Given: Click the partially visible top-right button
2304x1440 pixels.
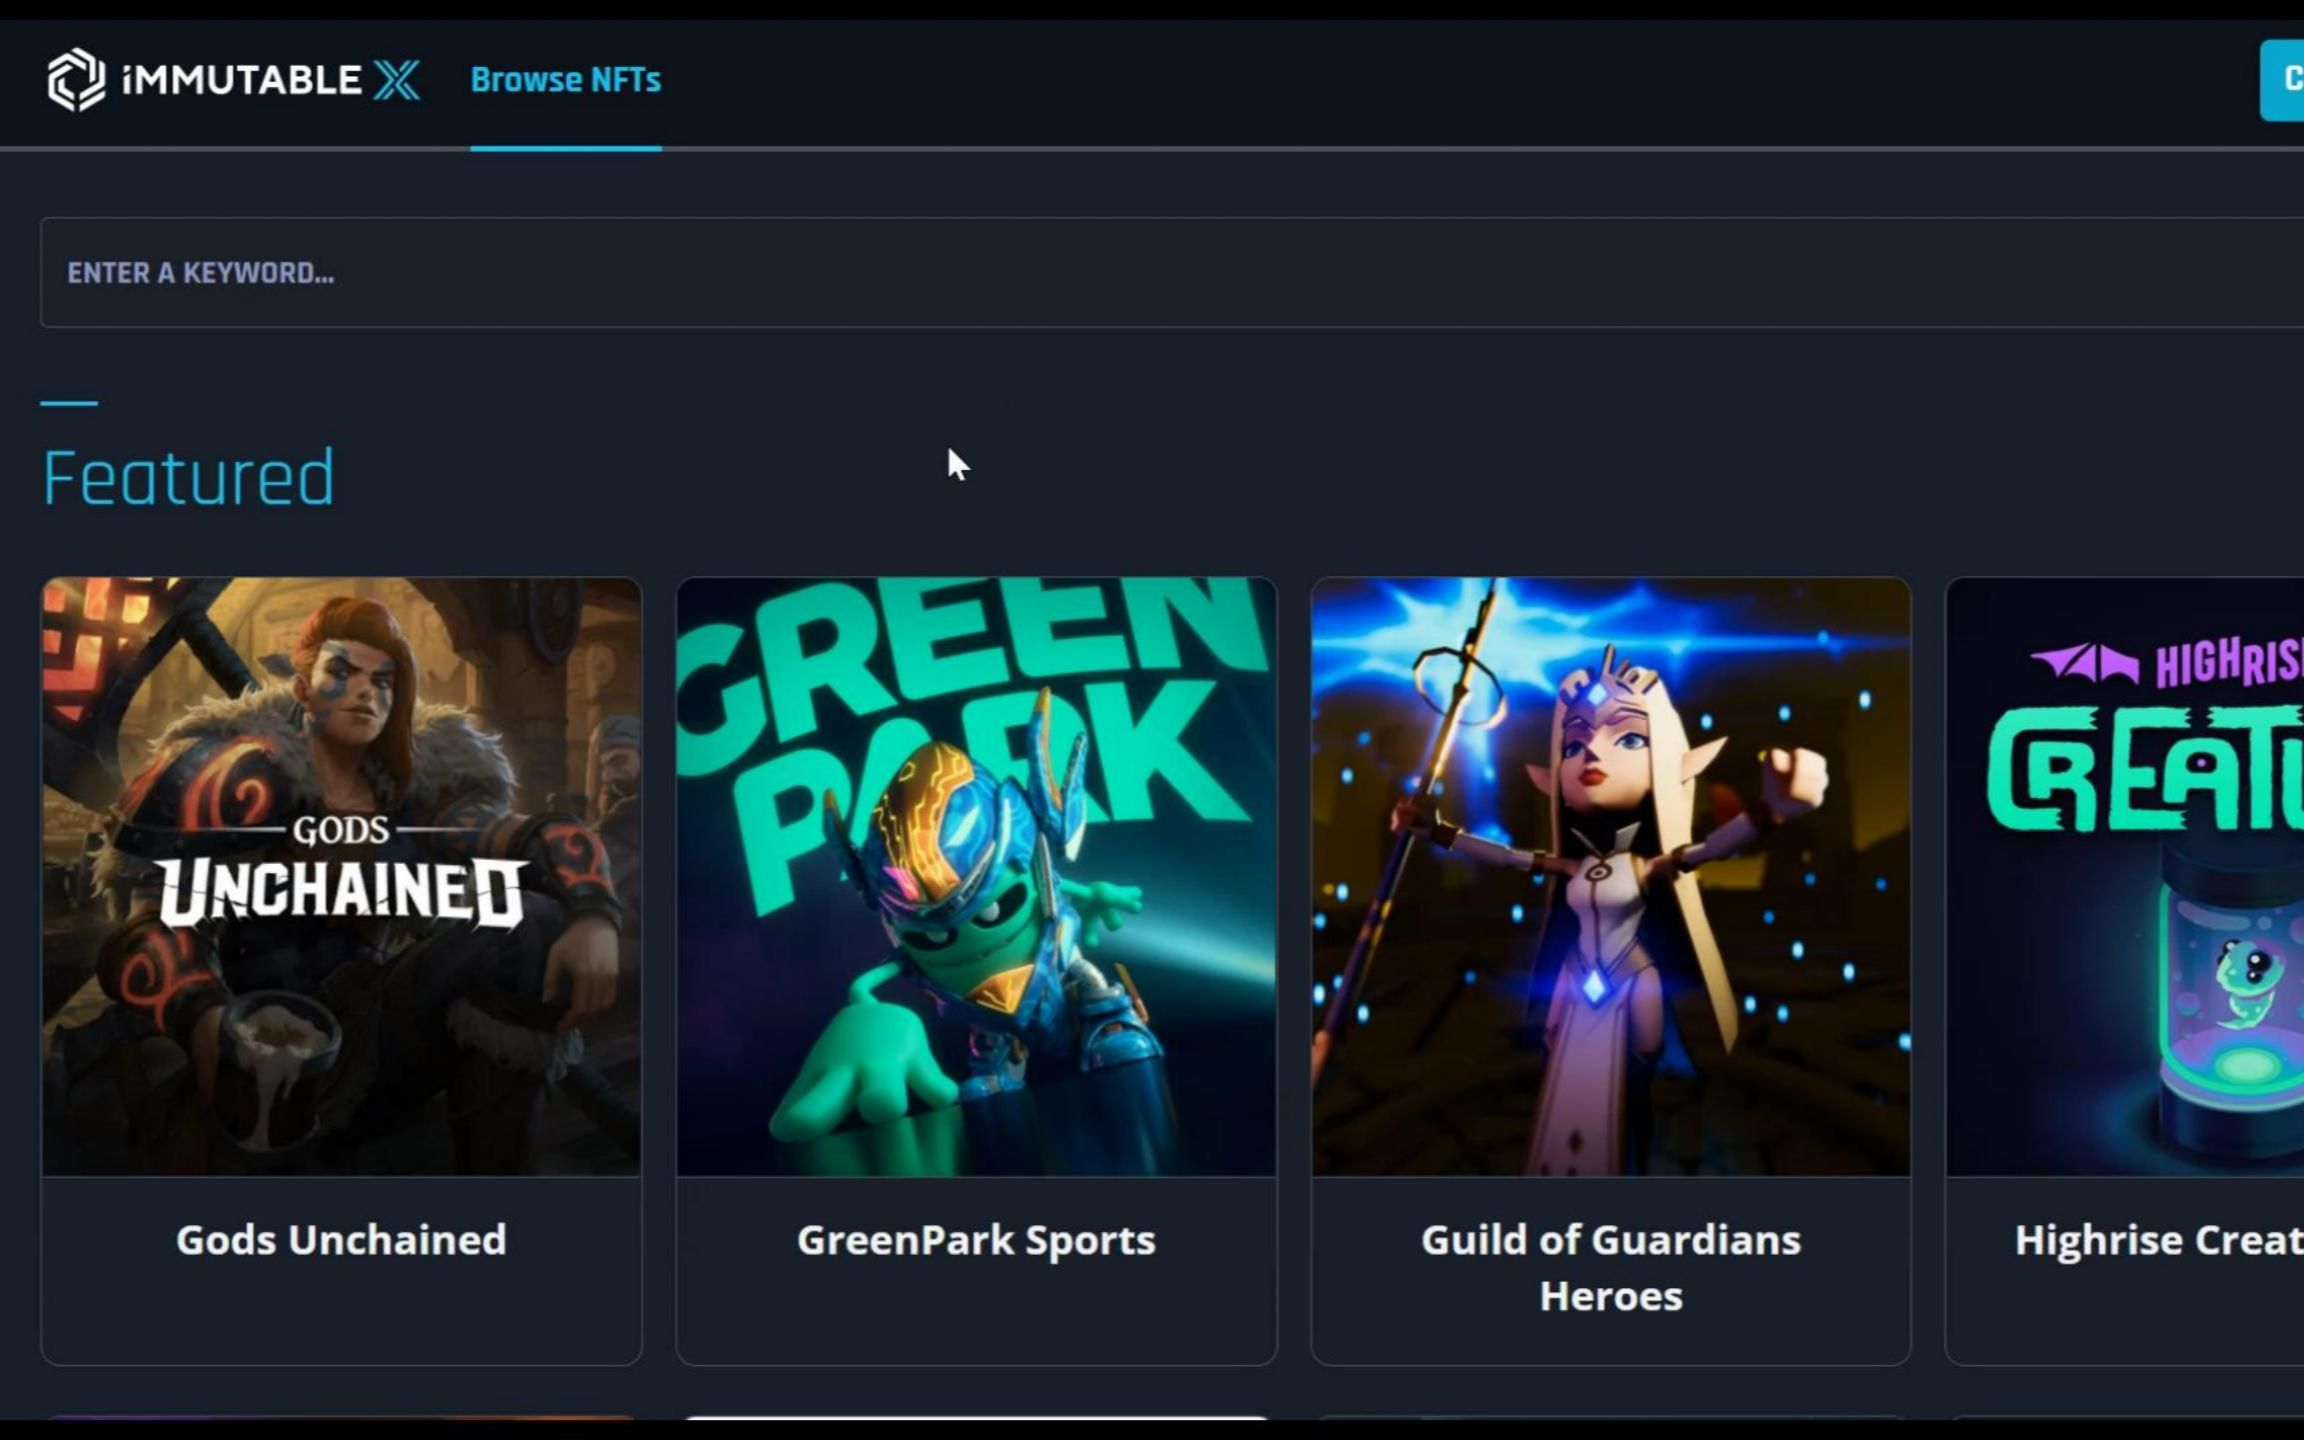Looking at the screenshot, I should (2289, 78).
